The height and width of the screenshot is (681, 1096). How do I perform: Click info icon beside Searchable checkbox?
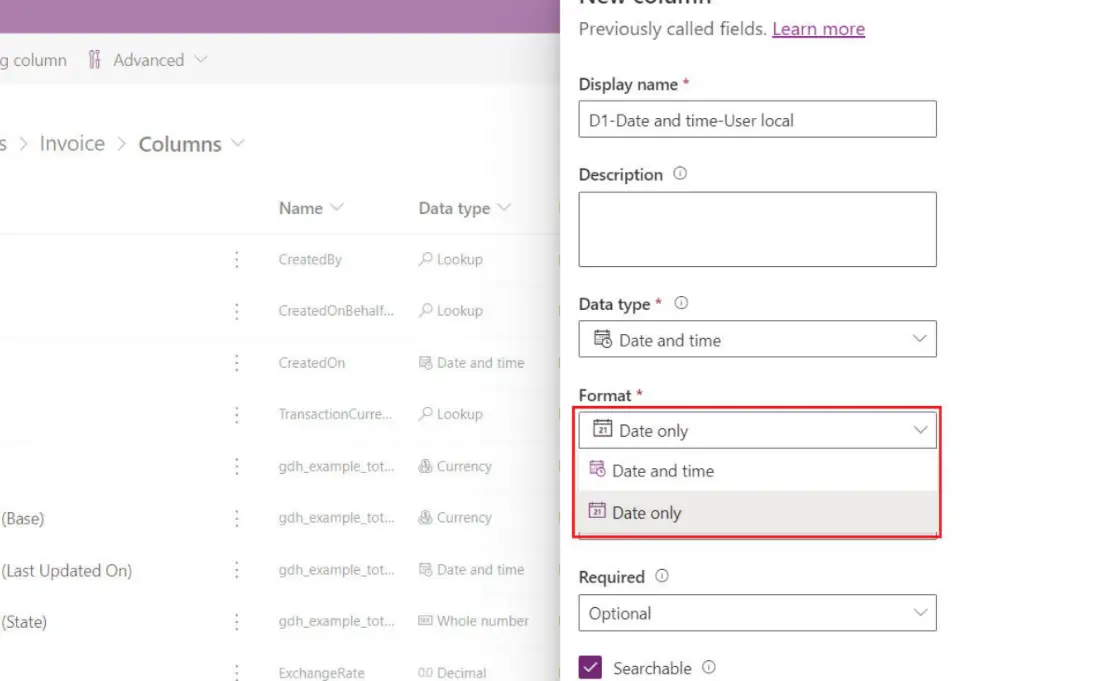pyautogui.click(x=709, y=667)
